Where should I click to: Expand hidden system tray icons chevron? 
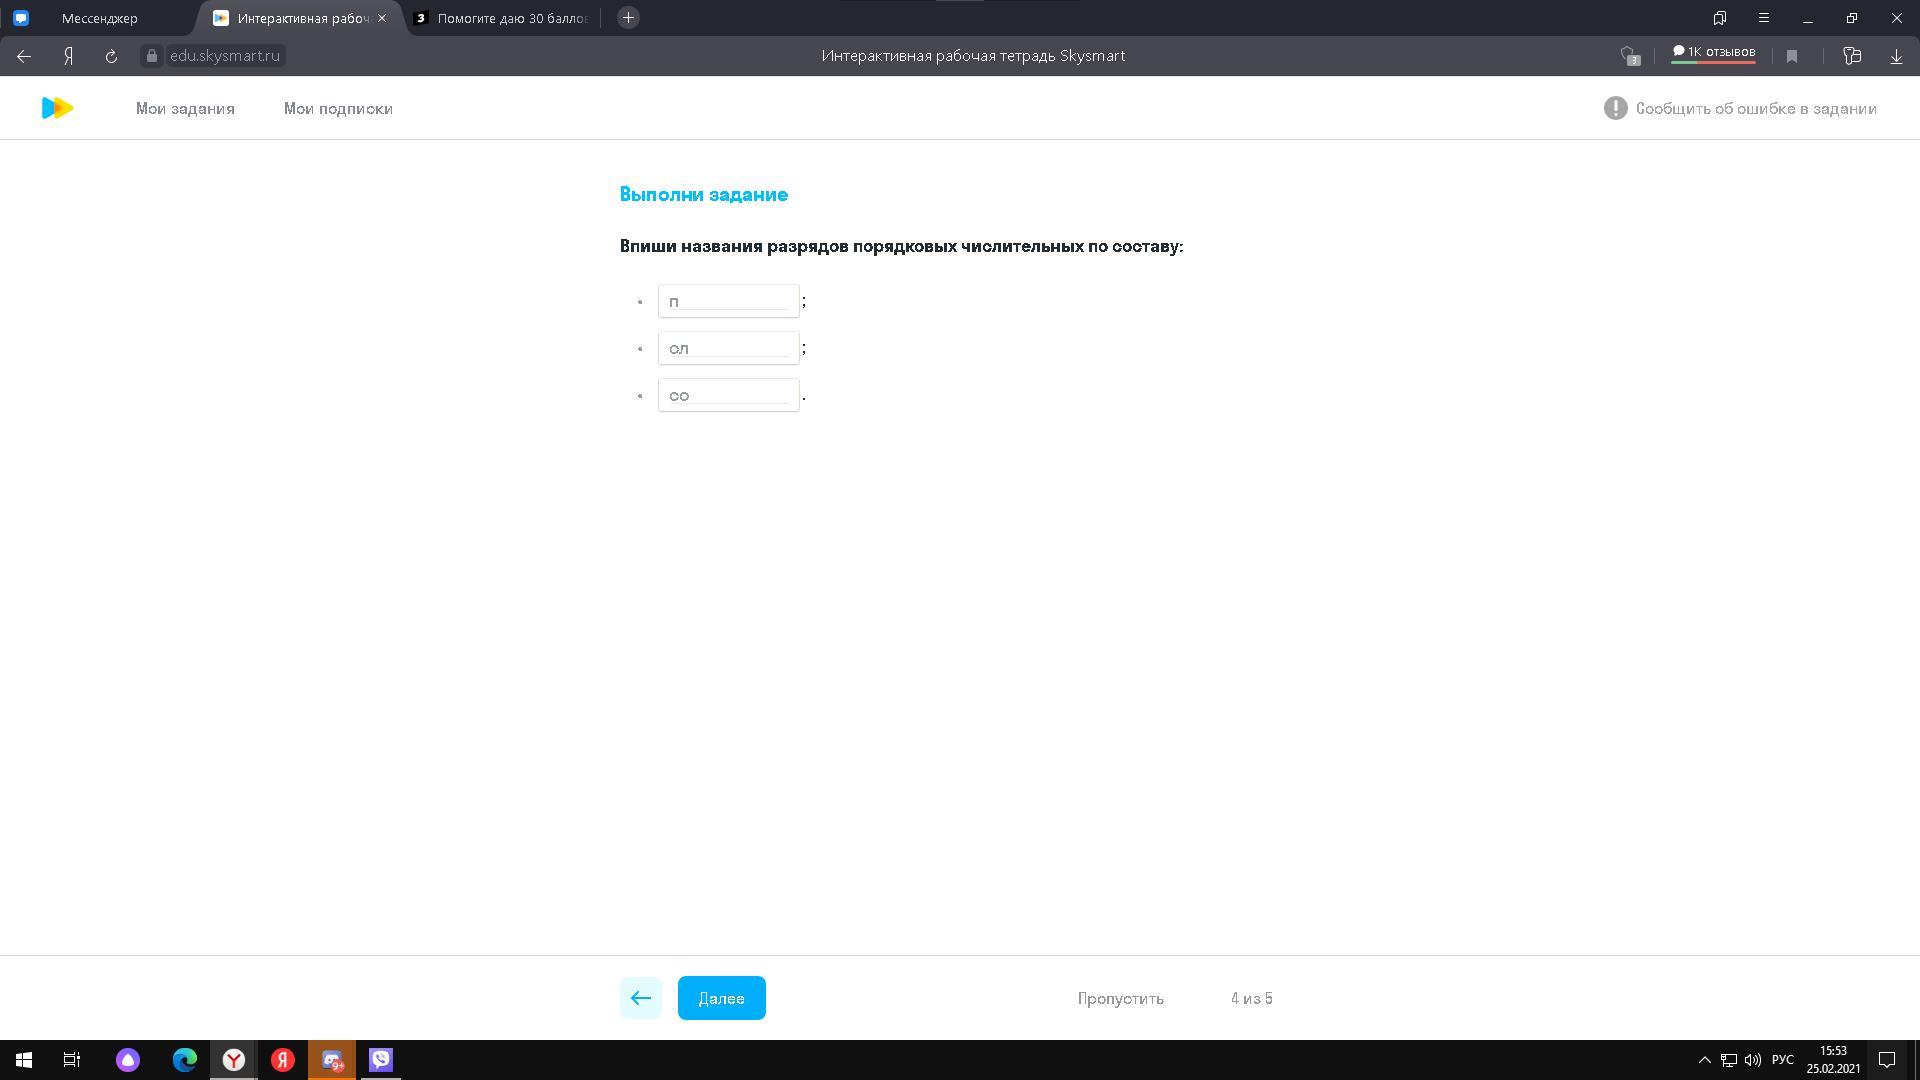[x=1704, y=1060]
